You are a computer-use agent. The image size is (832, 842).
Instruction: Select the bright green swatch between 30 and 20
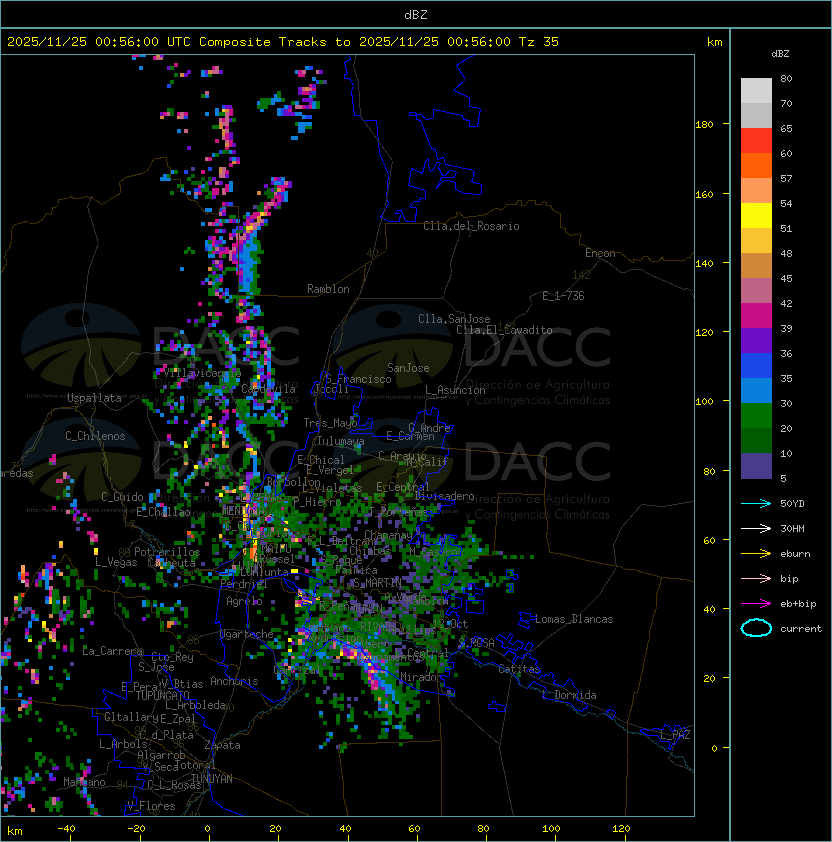coord(756,416)
